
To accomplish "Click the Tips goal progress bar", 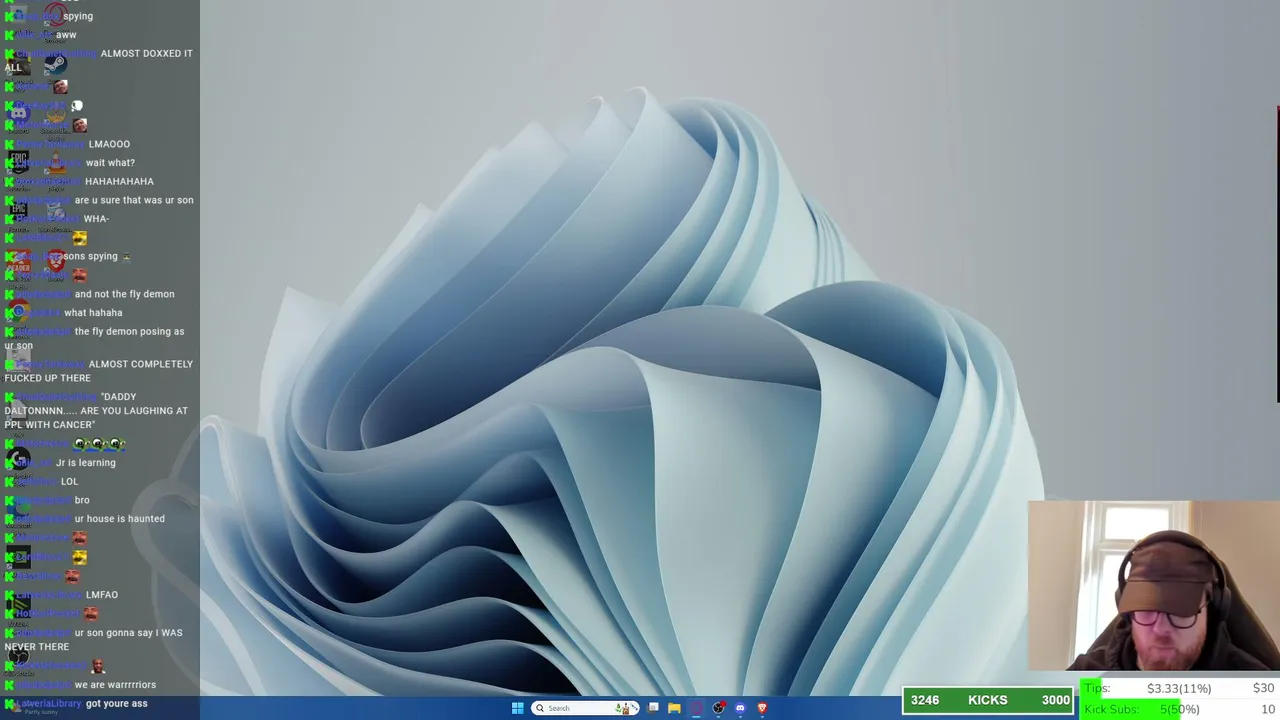I will [x=1179, y=688].
